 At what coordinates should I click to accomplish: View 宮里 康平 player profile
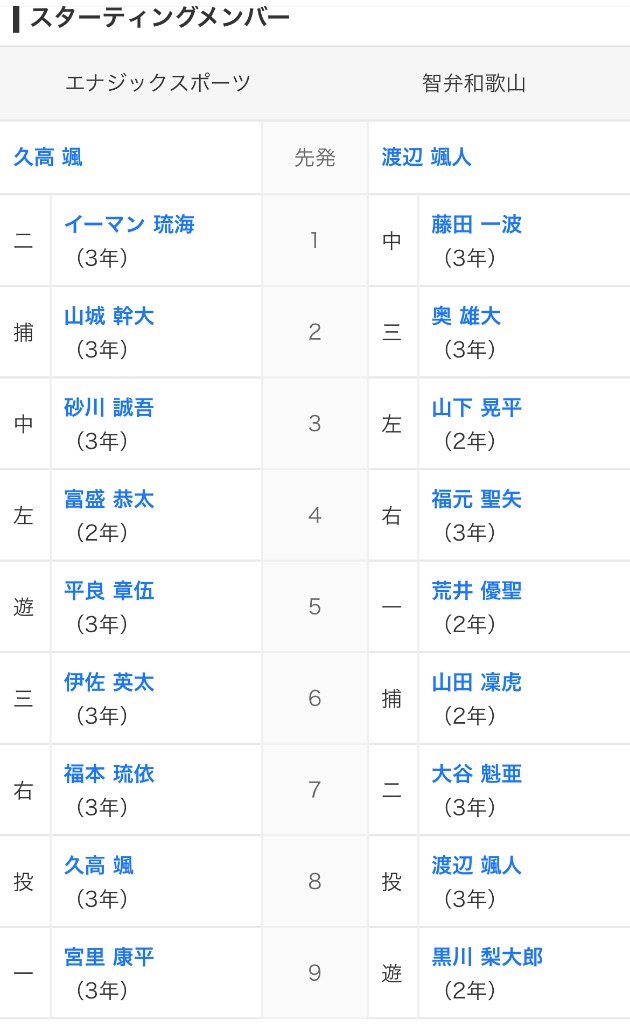[x=109, y=957]
